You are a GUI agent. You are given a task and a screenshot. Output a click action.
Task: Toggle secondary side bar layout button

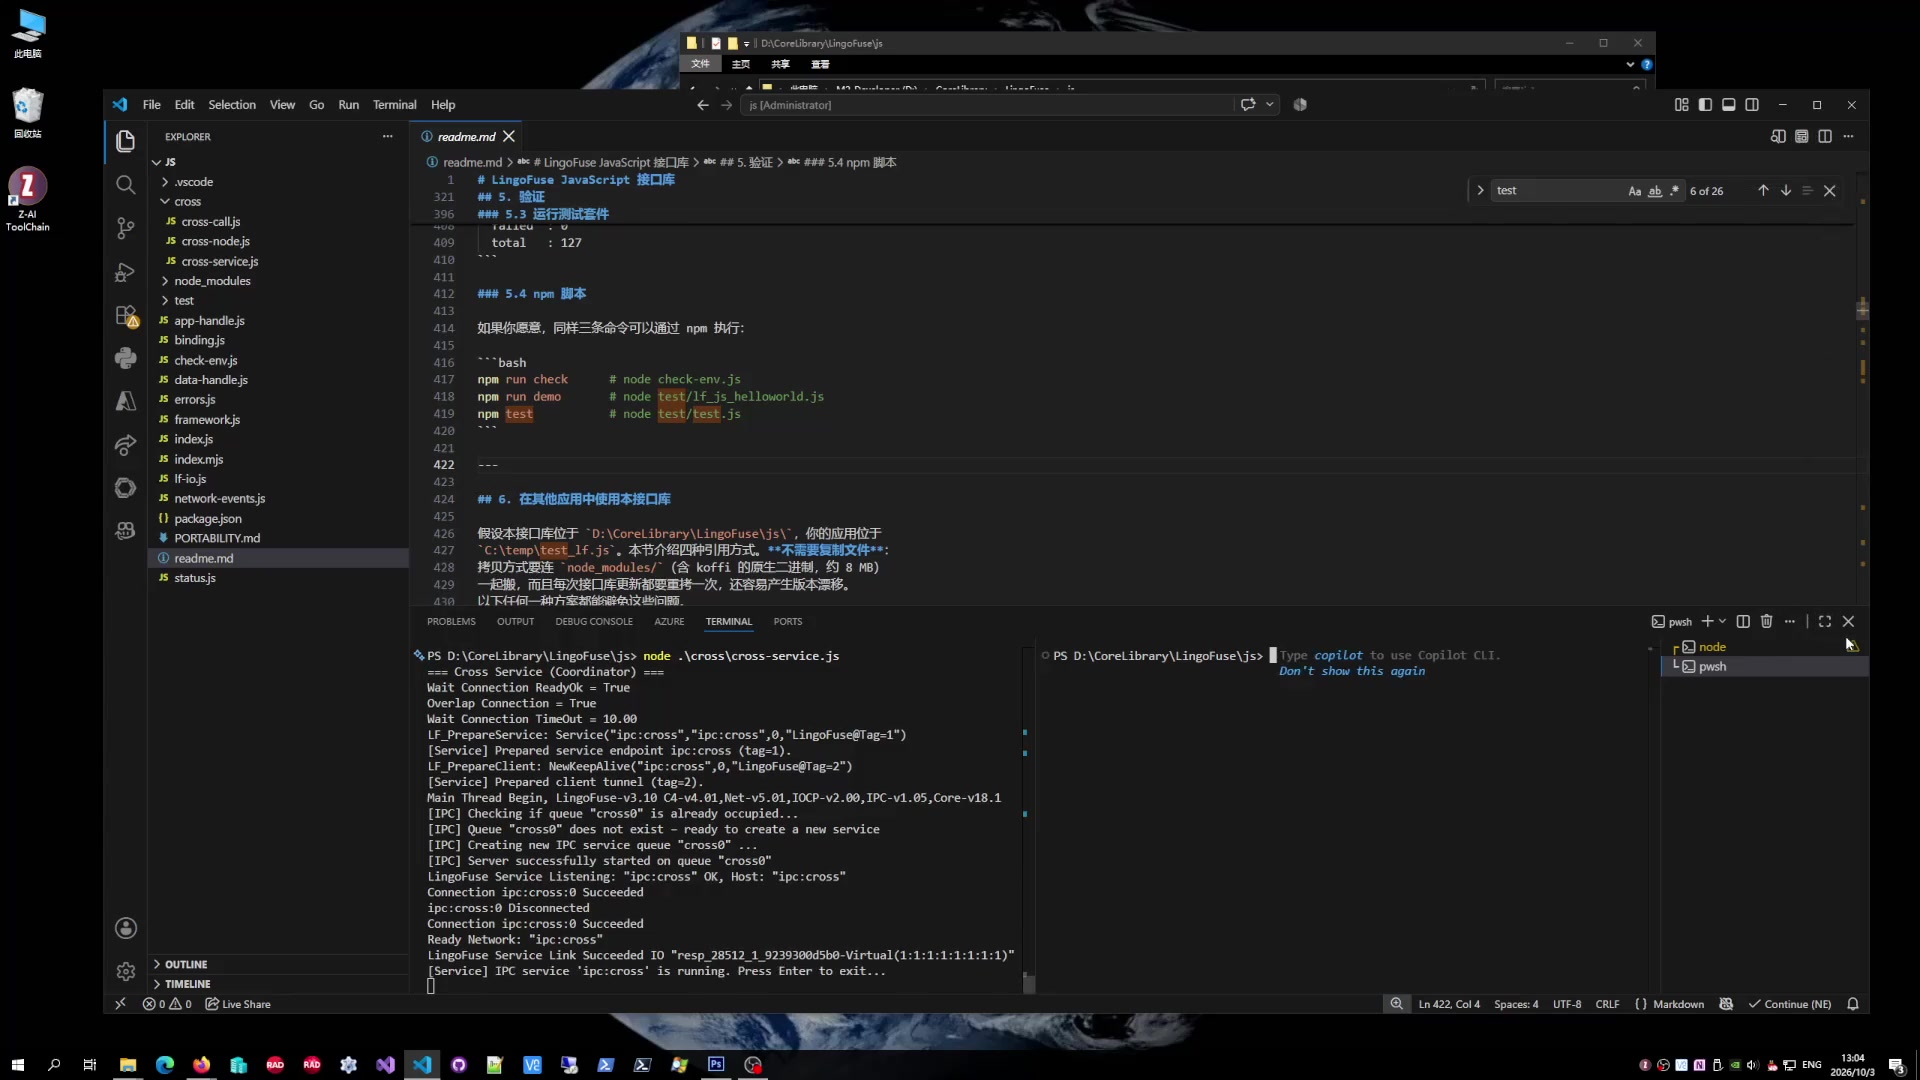click(x=1752, y=104)
